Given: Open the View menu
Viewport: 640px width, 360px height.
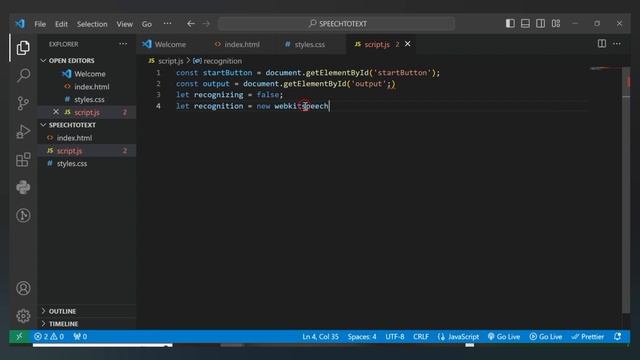Looking at the screenshot, I should pos(124,24).
